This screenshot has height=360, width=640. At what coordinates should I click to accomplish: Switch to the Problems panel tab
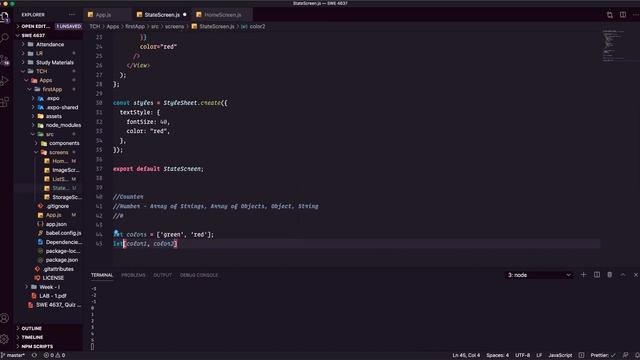pyautogui.click(x=133, y=275)
